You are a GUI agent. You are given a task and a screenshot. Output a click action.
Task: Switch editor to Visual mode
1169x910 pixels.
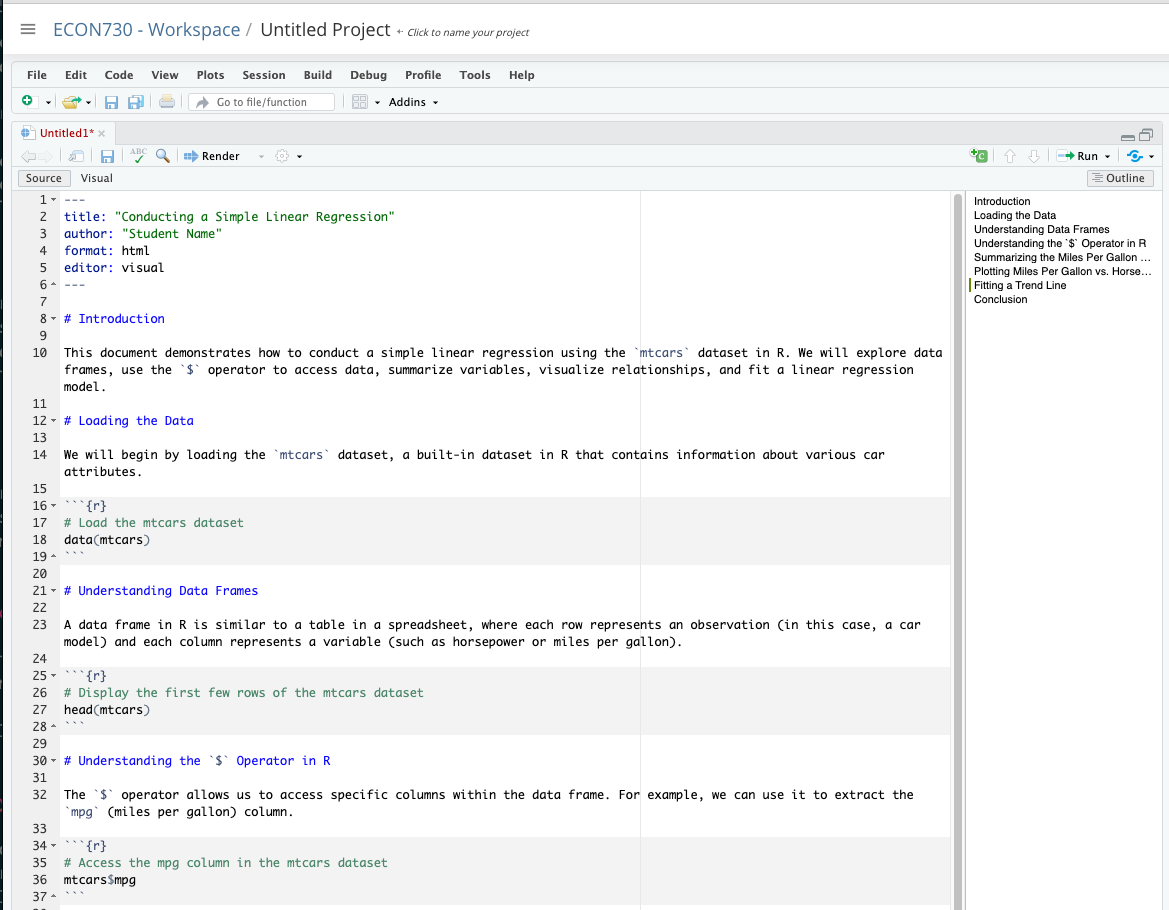tap(97, 178)
